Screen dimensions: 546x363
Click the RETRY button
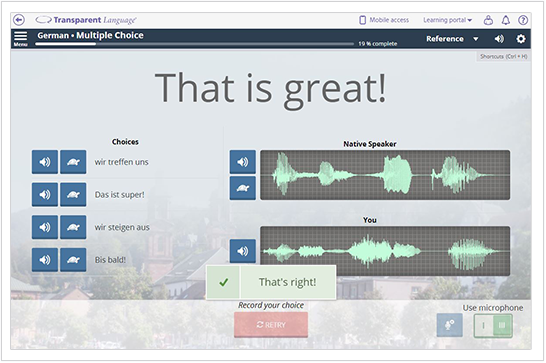click(x=271, y=325)
